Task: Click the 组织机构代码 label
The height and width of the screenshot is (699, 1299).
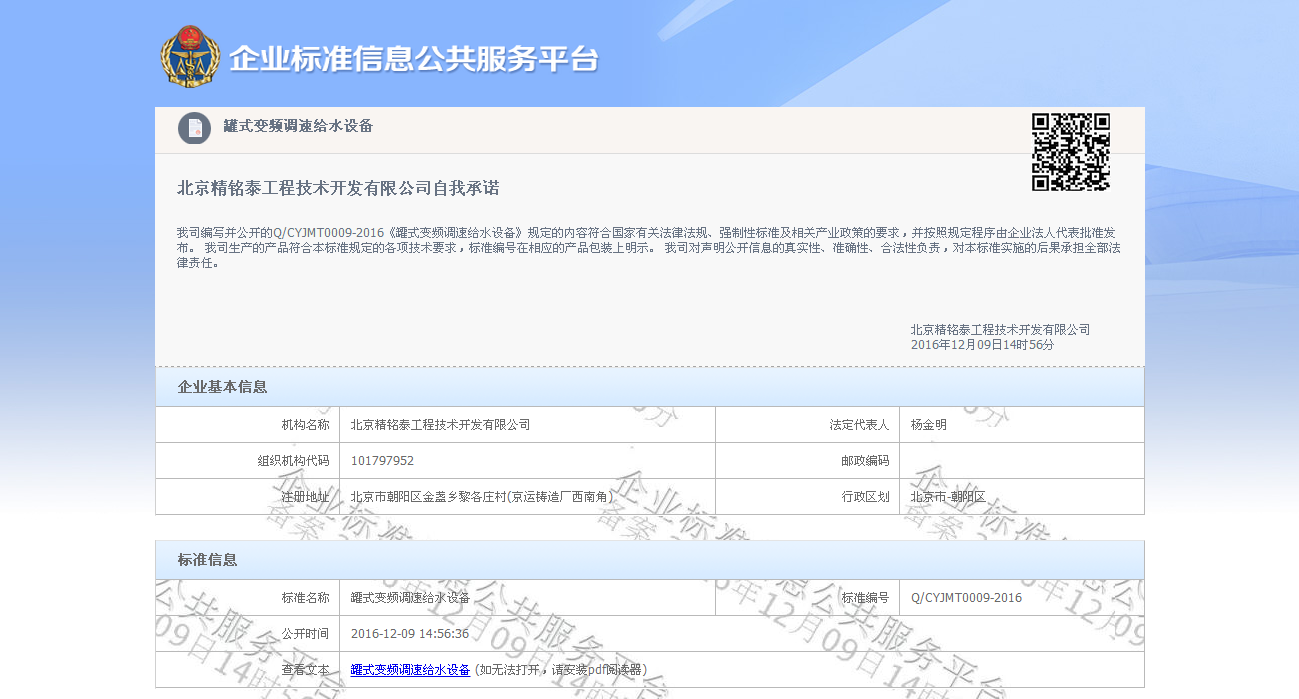Action: click(293, 461)
